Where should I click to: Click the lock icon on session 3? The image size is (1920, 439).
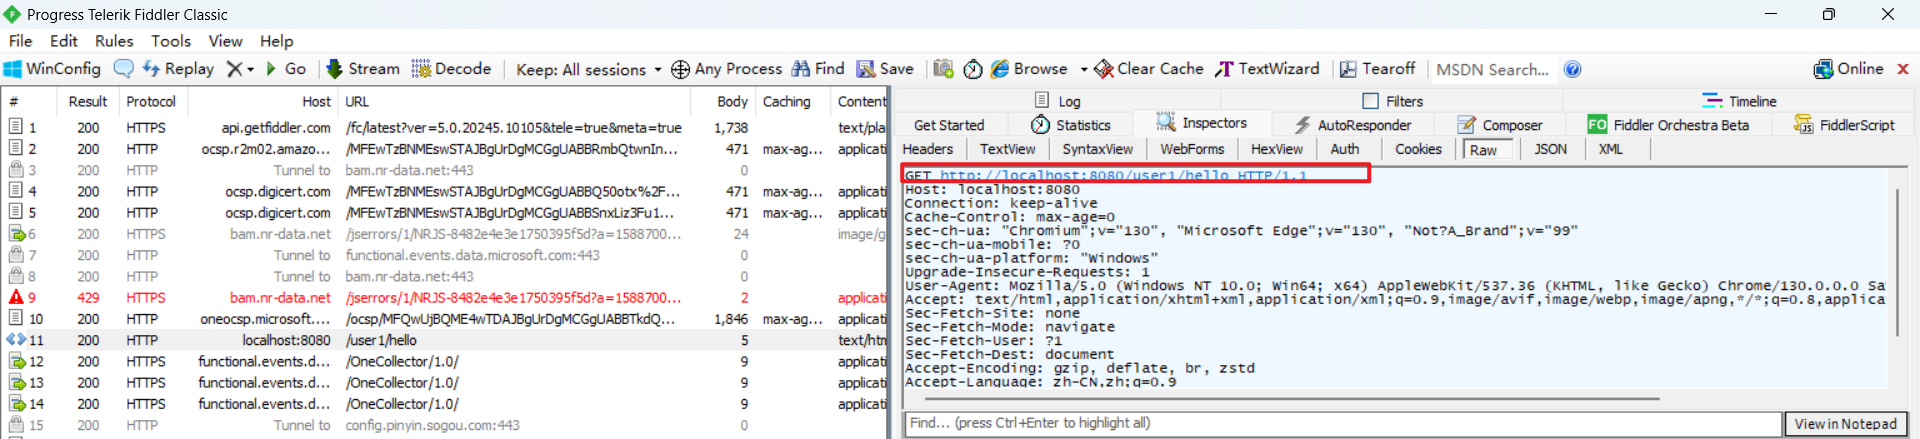pos(16,170)
